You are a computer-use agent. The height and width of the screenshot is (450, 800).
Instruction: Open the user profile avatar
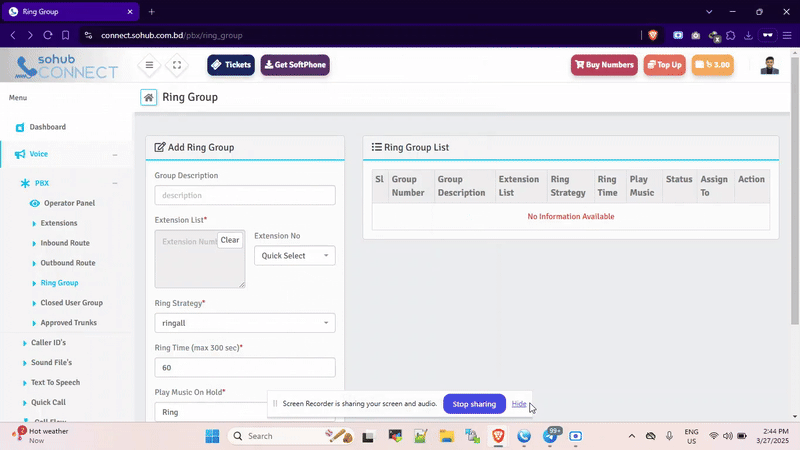(x=769, y=65)
